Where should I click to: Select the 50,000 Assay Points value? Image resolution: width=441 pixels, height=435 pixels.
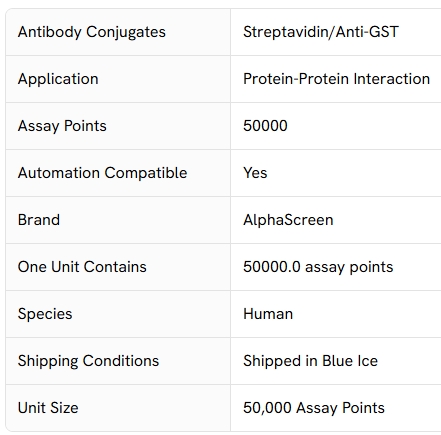click(x=314, y=408)
